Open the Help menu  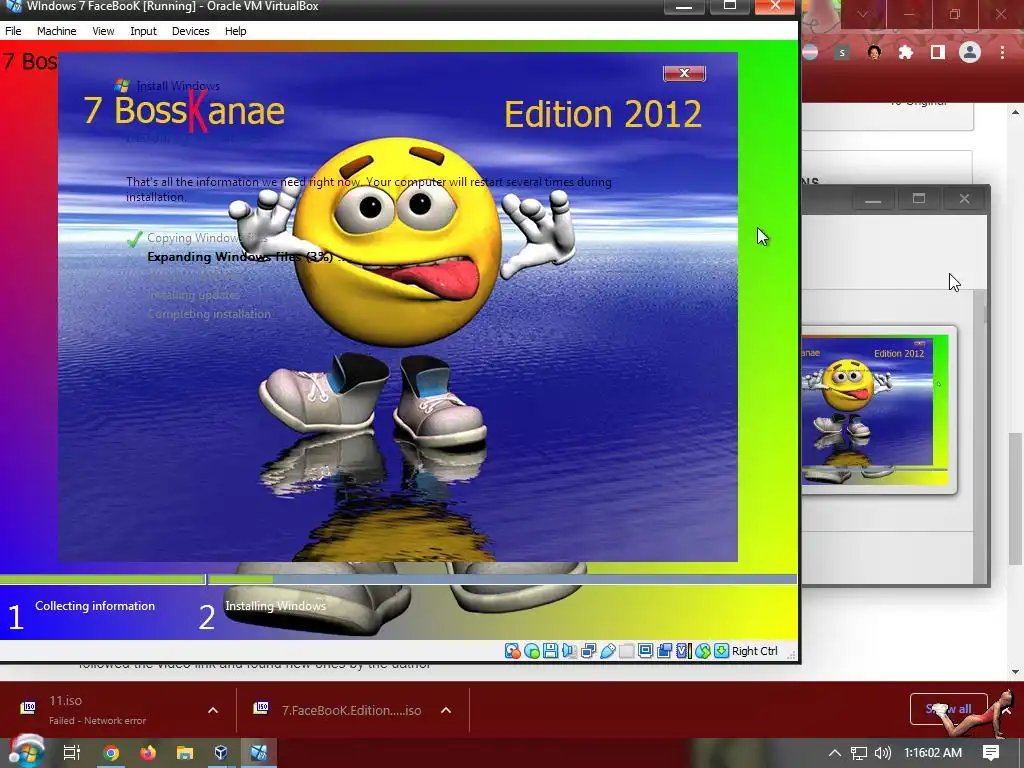click(x=235, y=31)
